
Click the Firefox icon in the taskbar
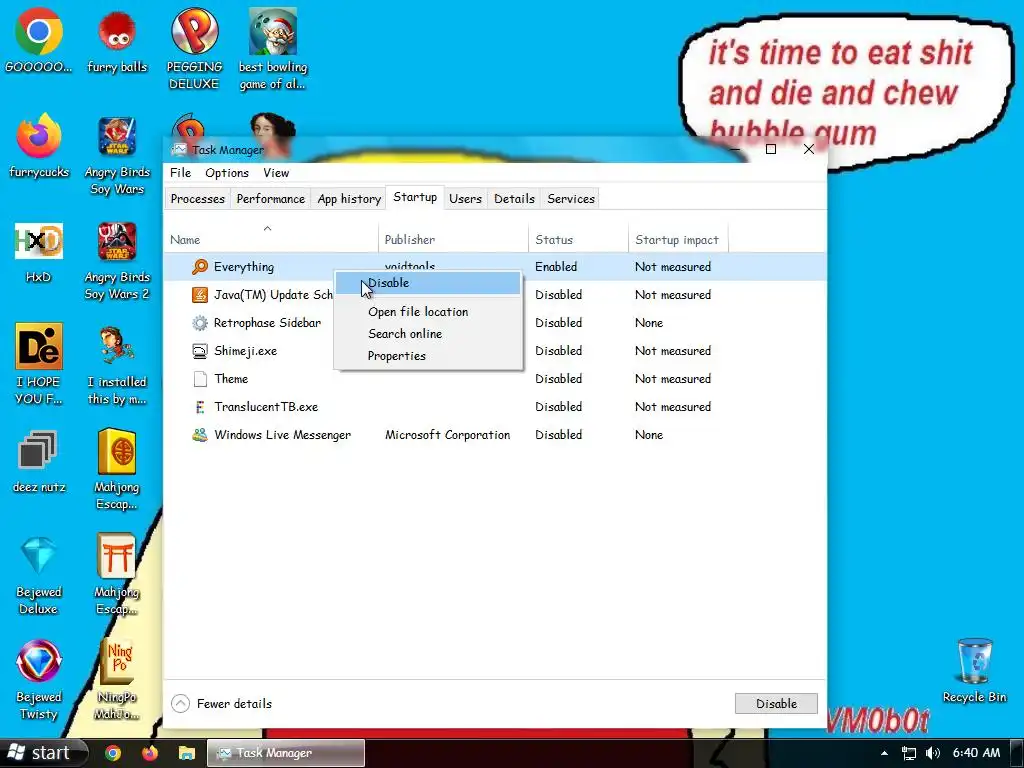coord(150,754)
